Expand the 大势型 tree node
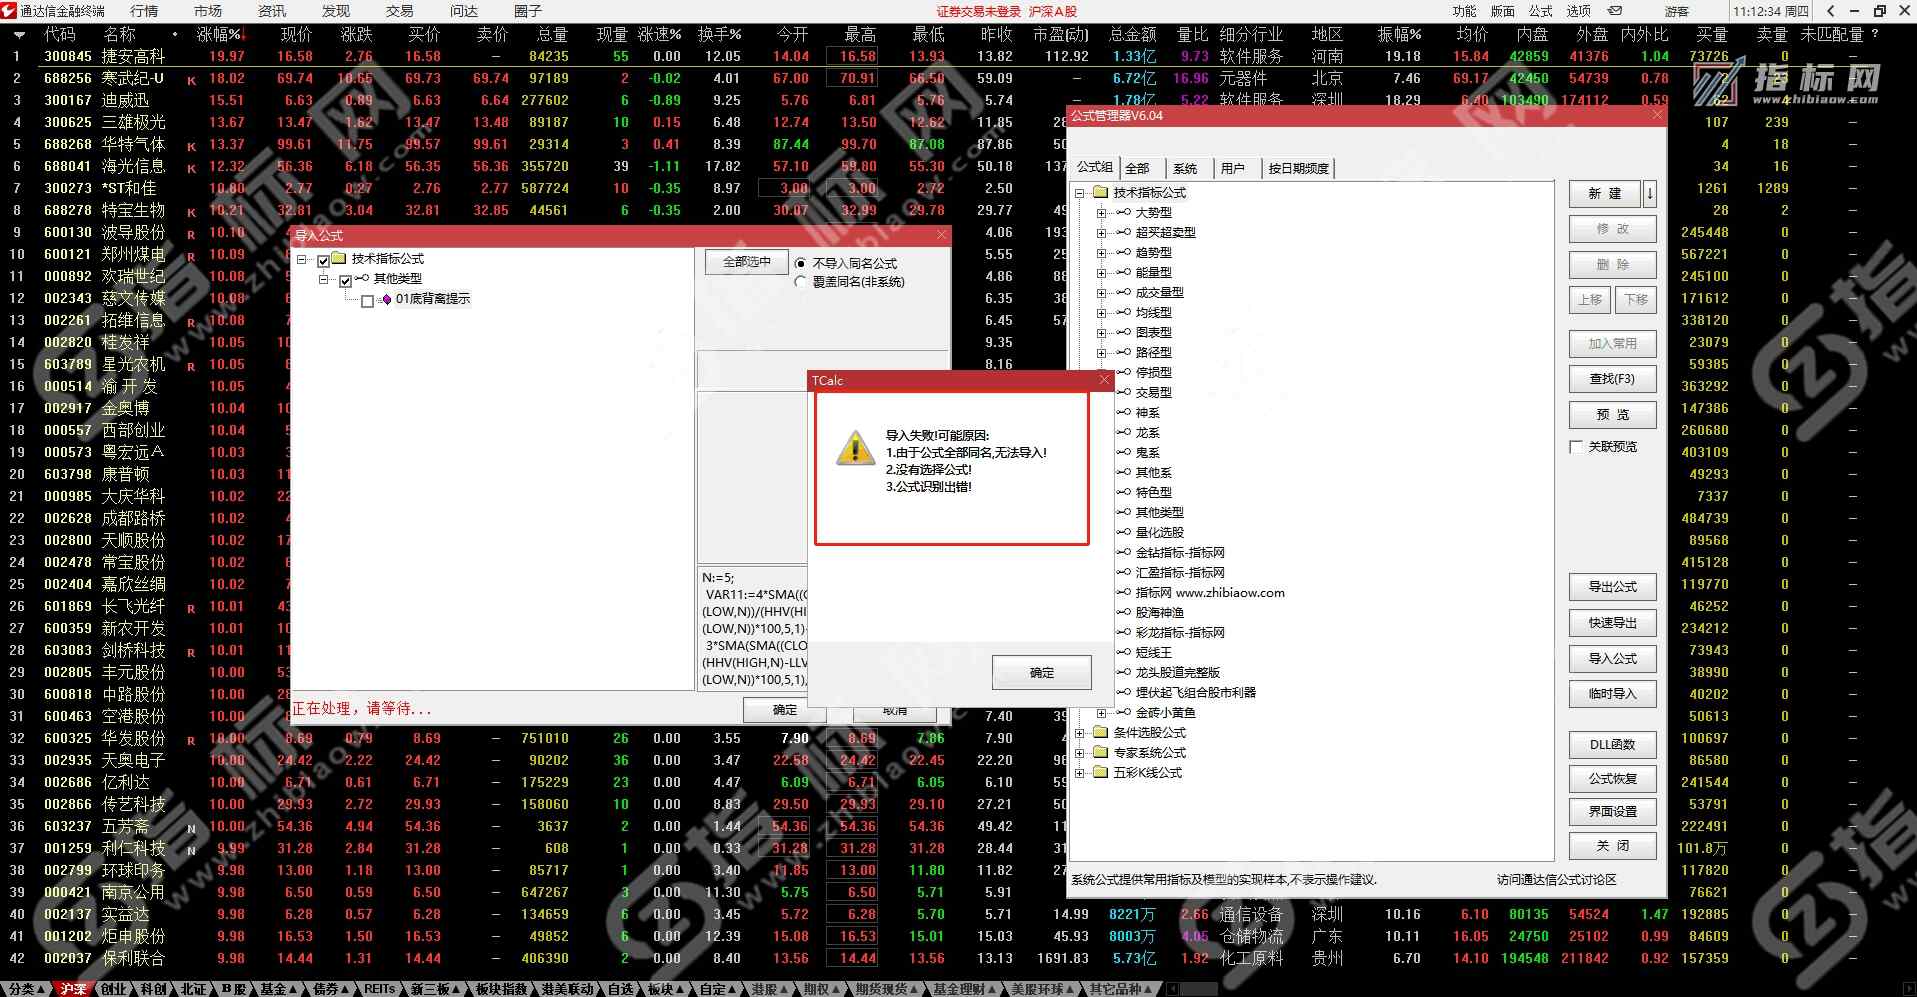The height and width of the screenshot is (997, 1917). pos(1101,212)
